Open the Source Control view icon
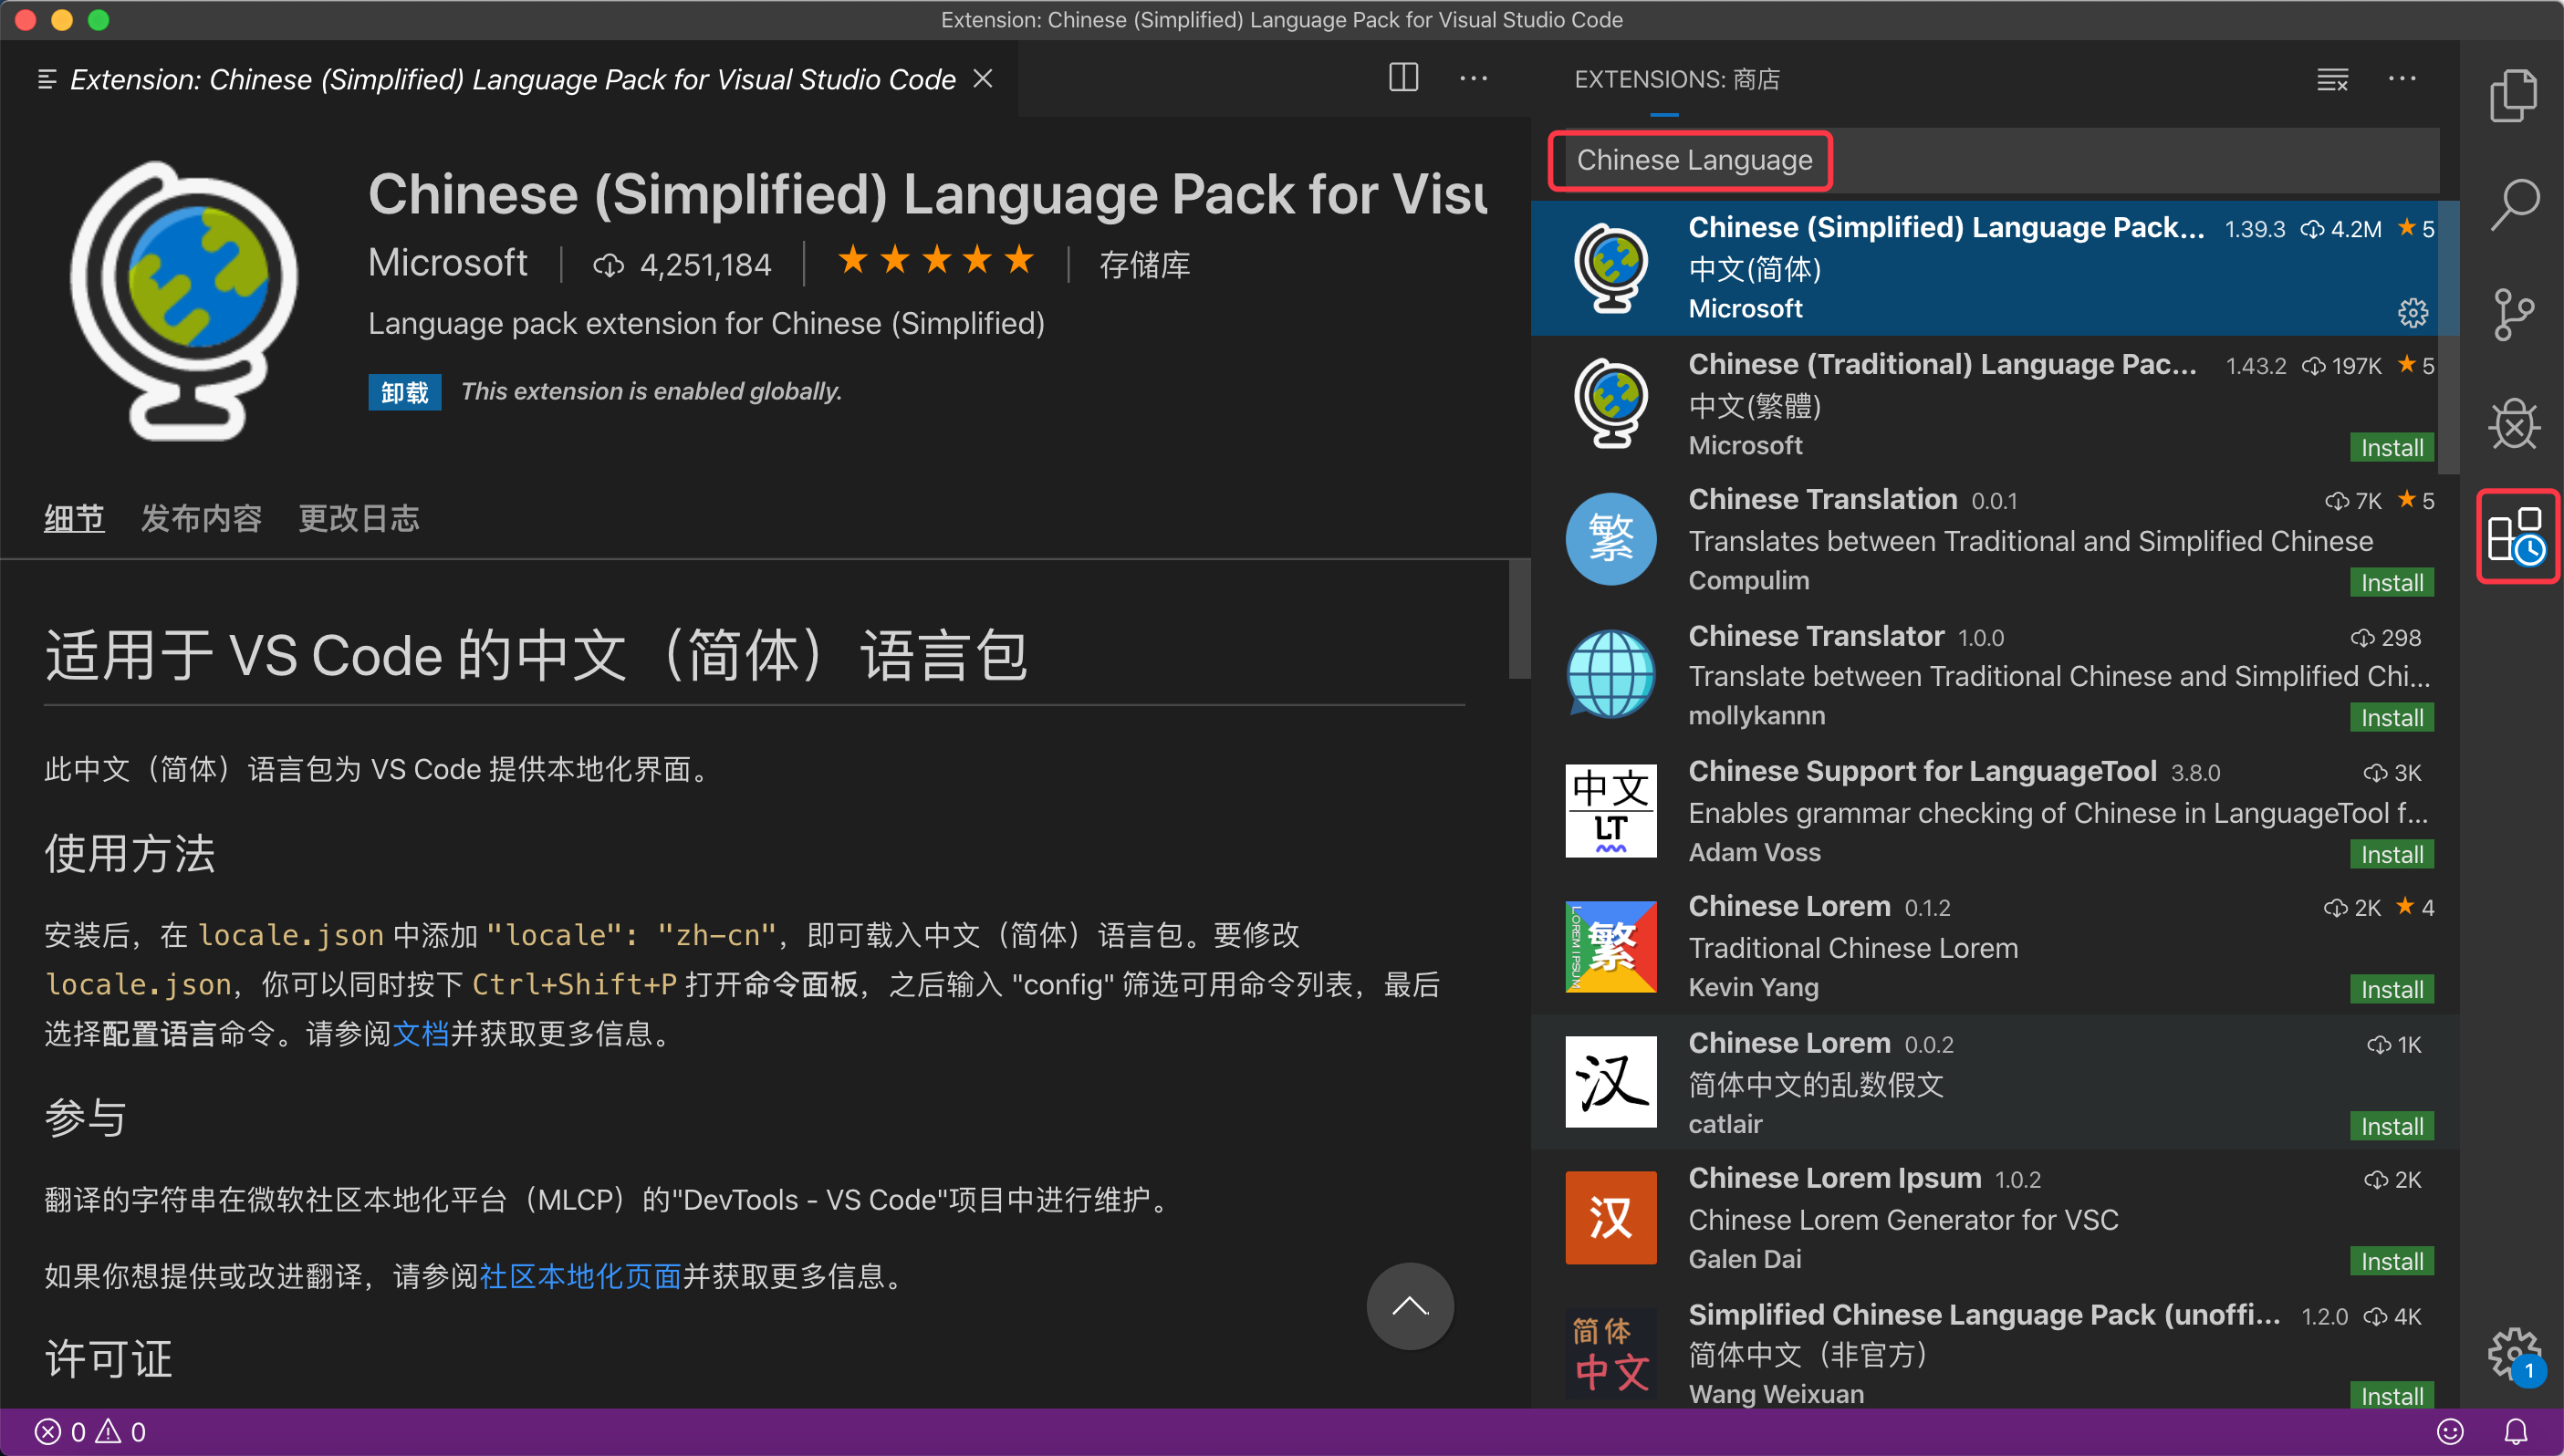 [2513, 315]
